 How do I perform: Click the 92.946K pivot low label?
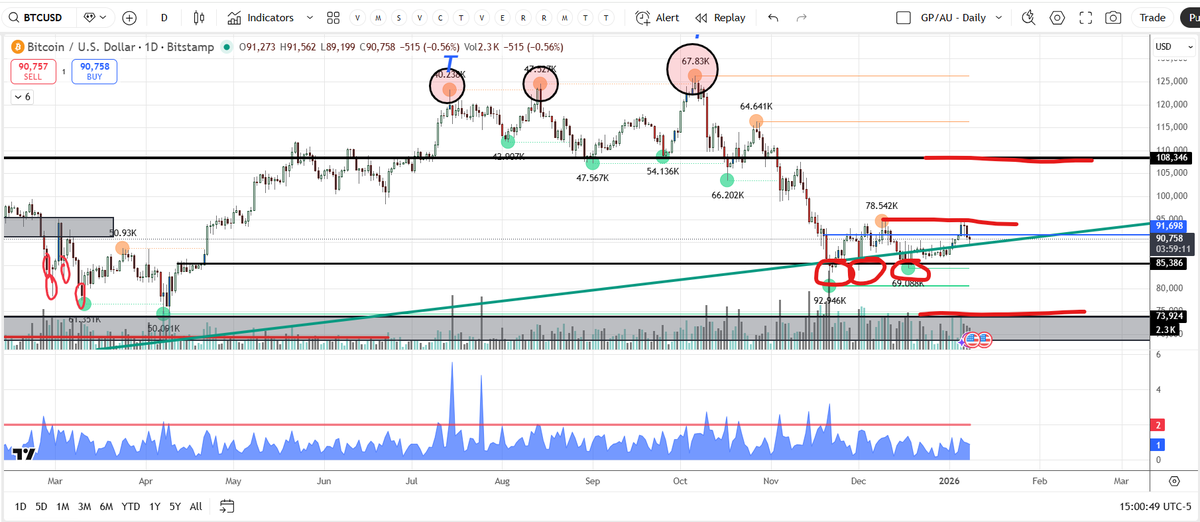coord(830,300)
